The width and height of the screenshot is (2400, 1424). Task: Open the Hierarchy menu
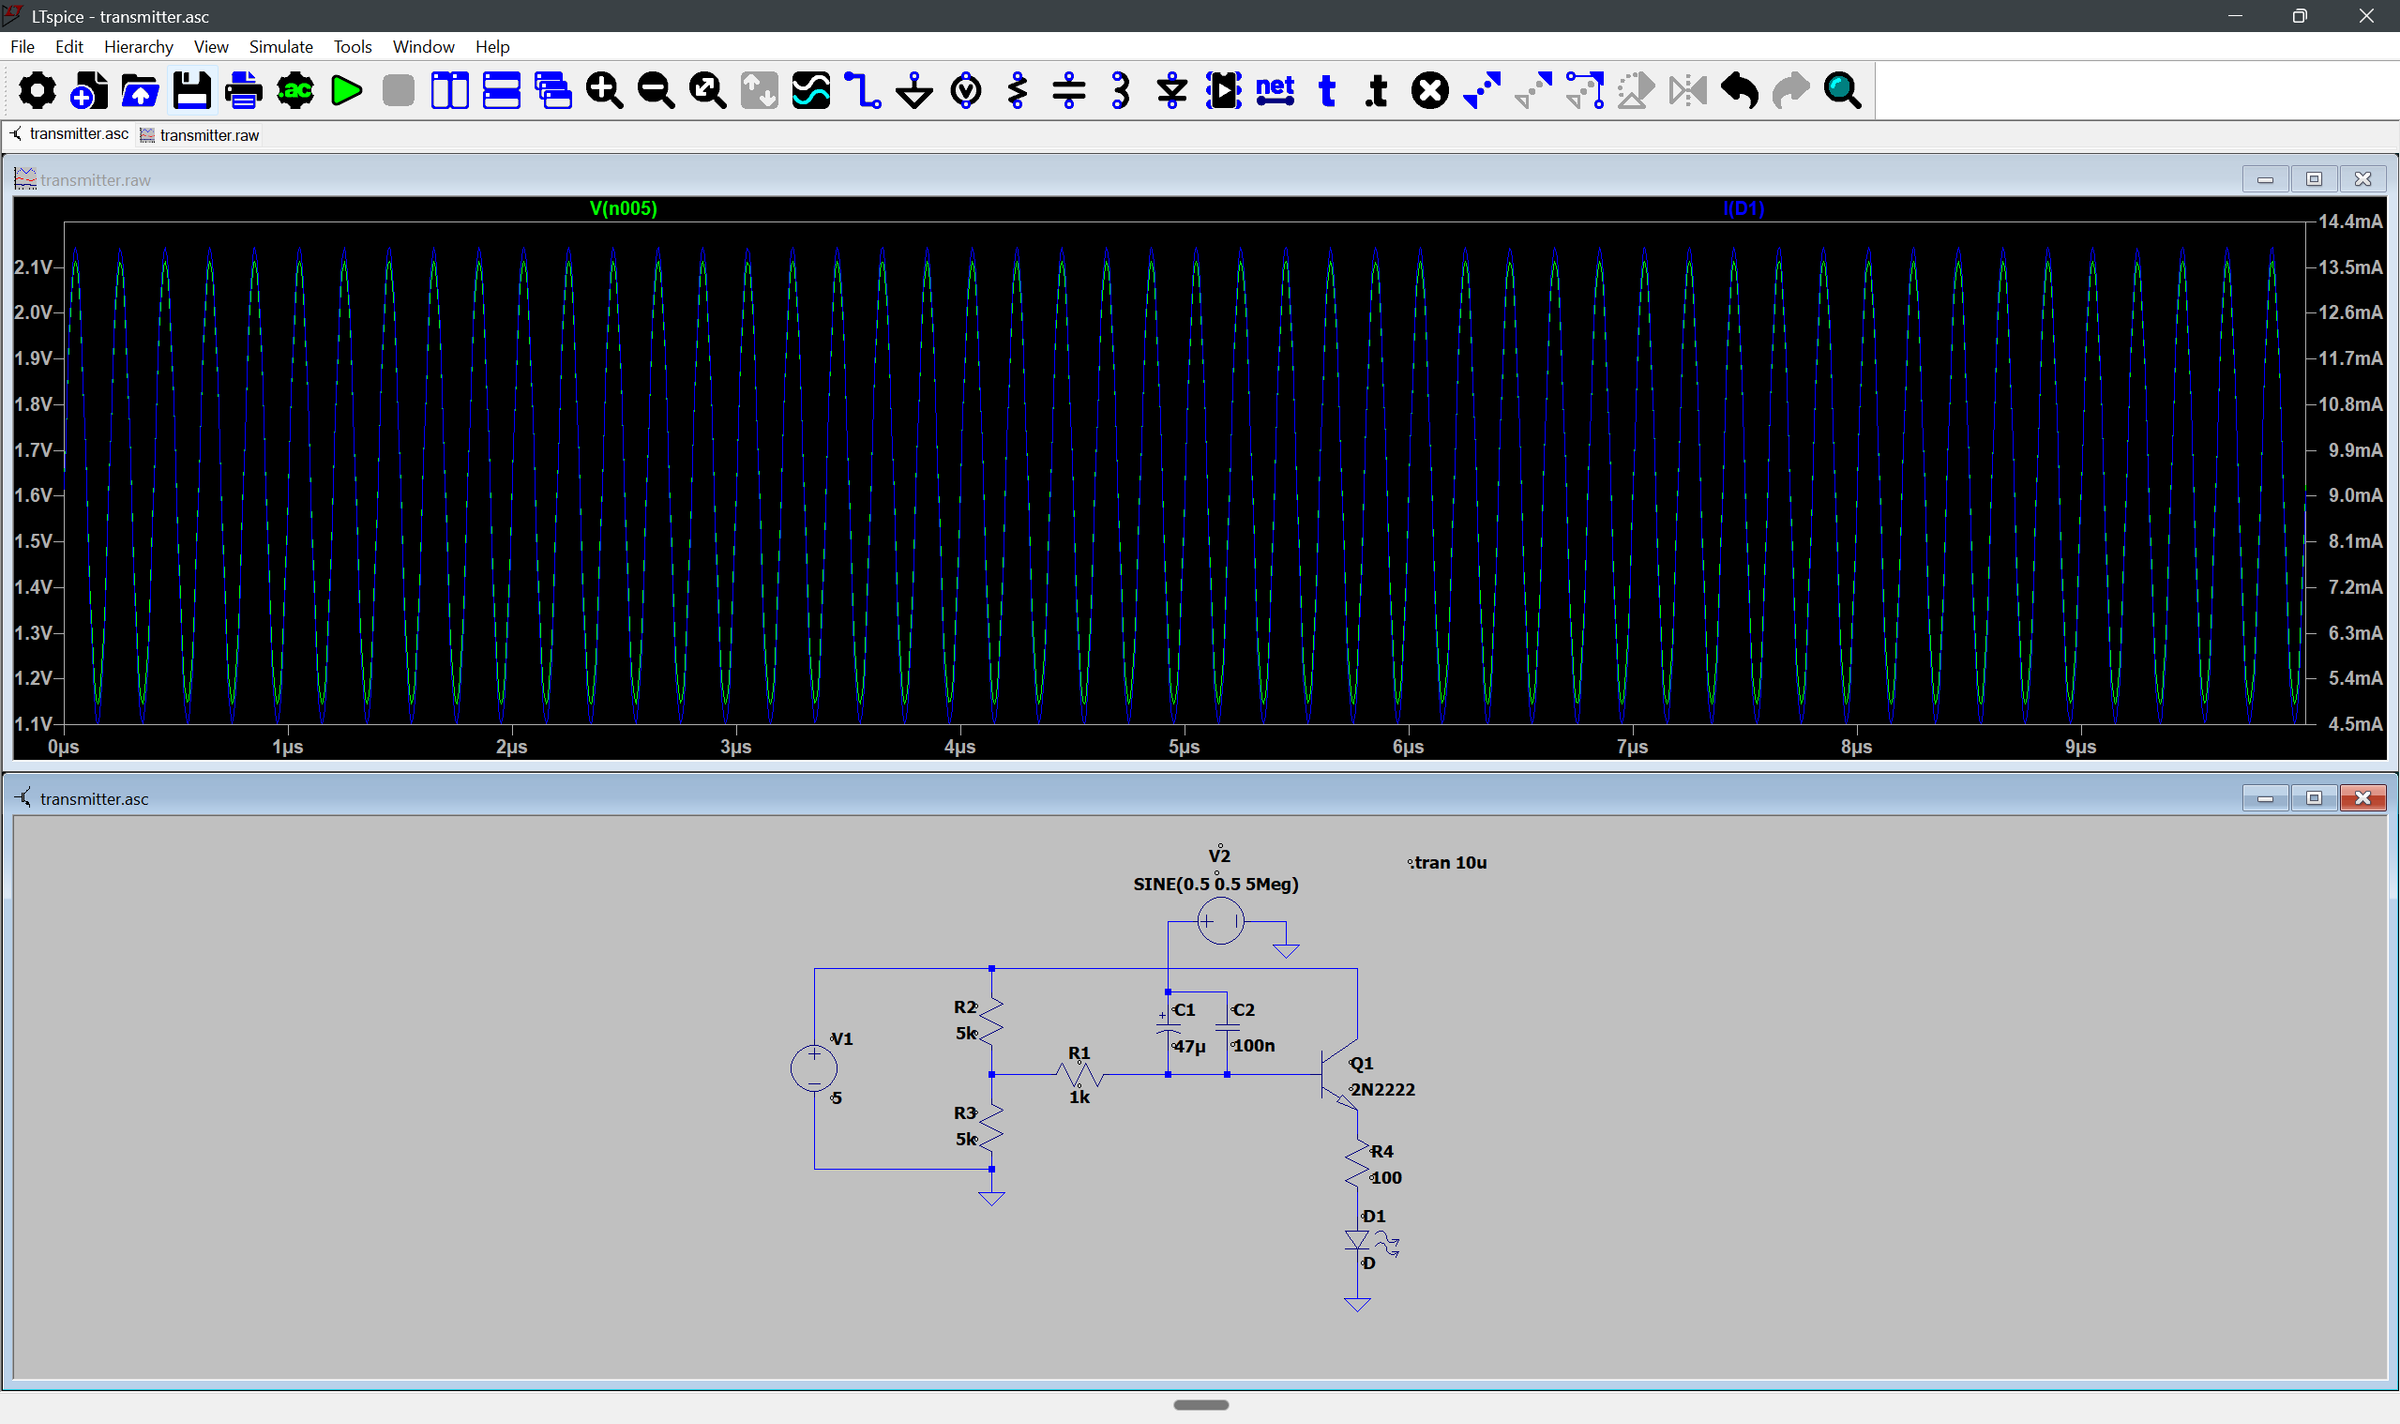click(138, 47)
